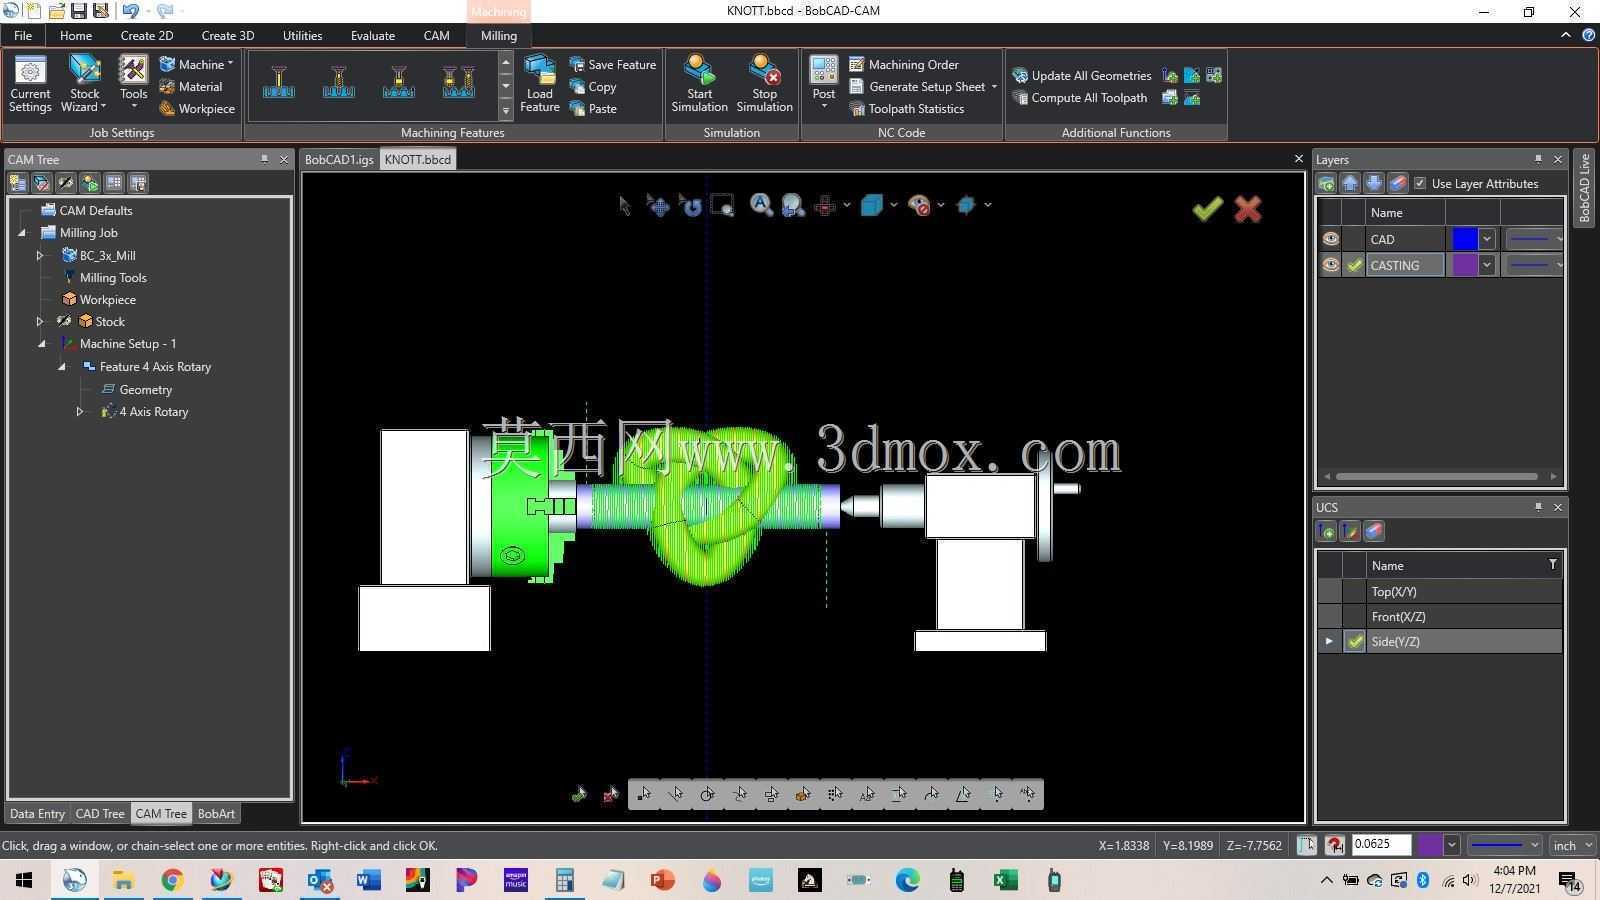Screen dimensions: 1600x900
Task: Pin the CAM Tree panel
Action: coord(264,159)
